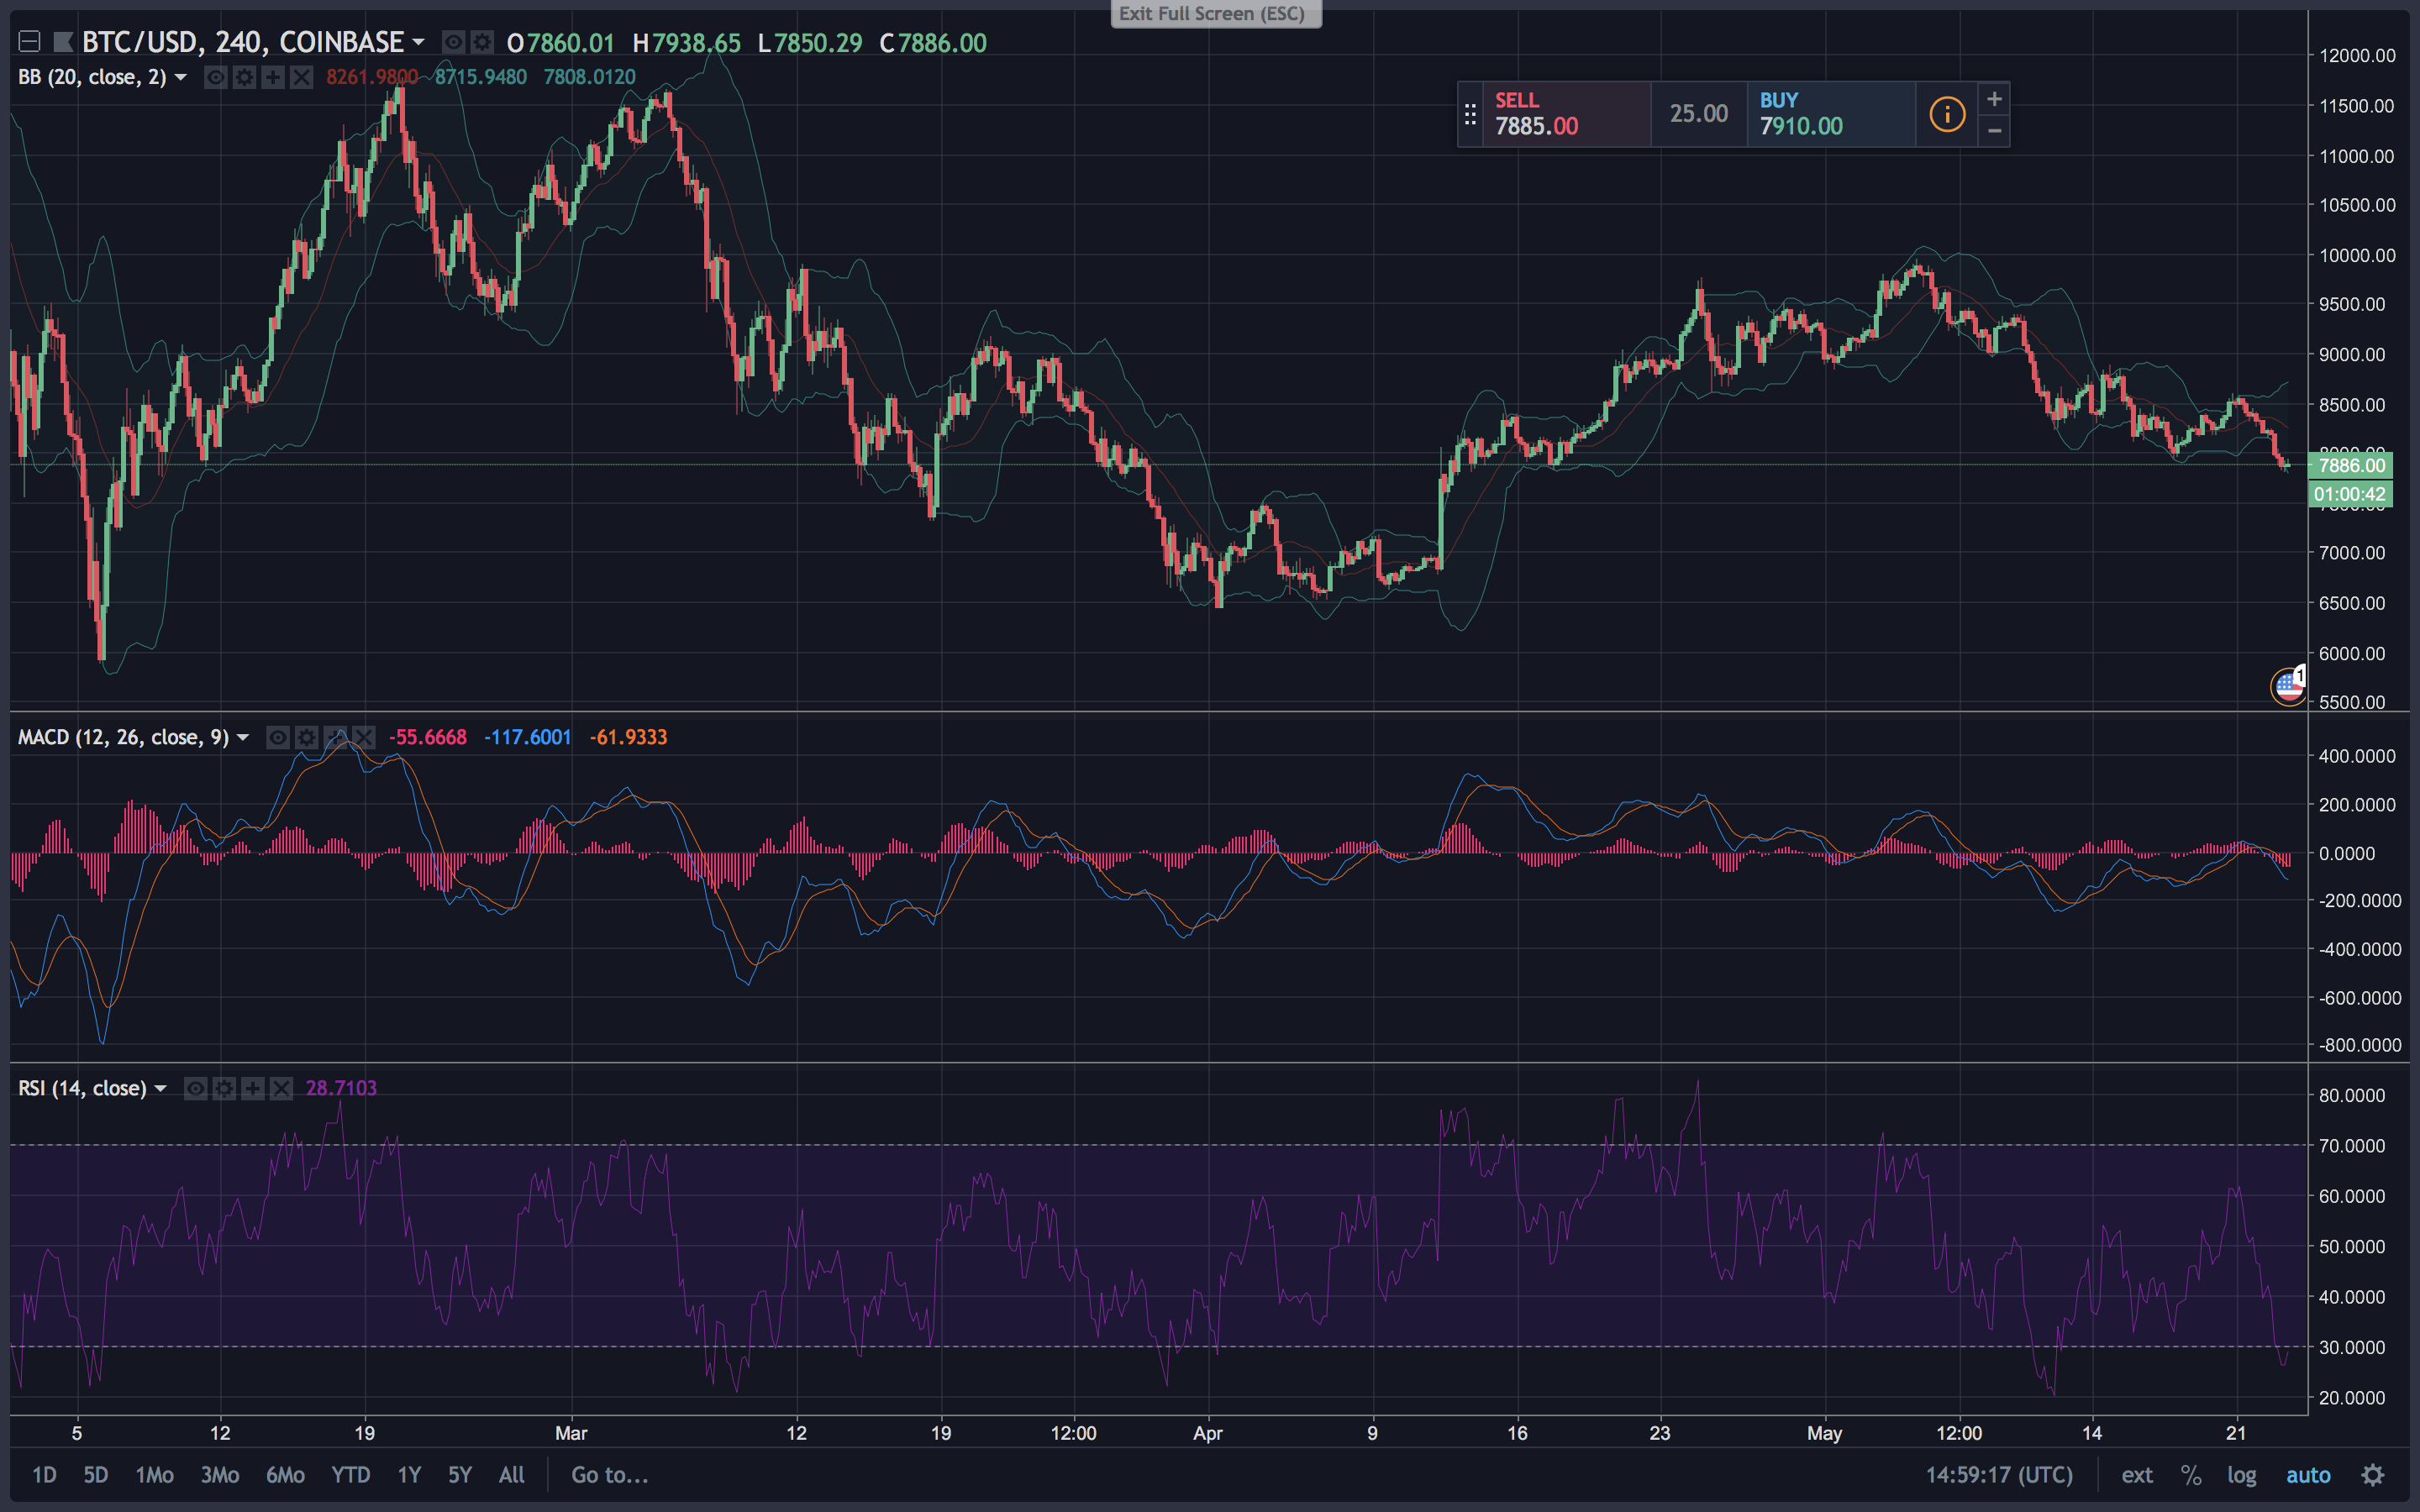This screenshot has width=2420, height=1512.
Task: Click the Mar label on the time axis
Action: 571,1433
